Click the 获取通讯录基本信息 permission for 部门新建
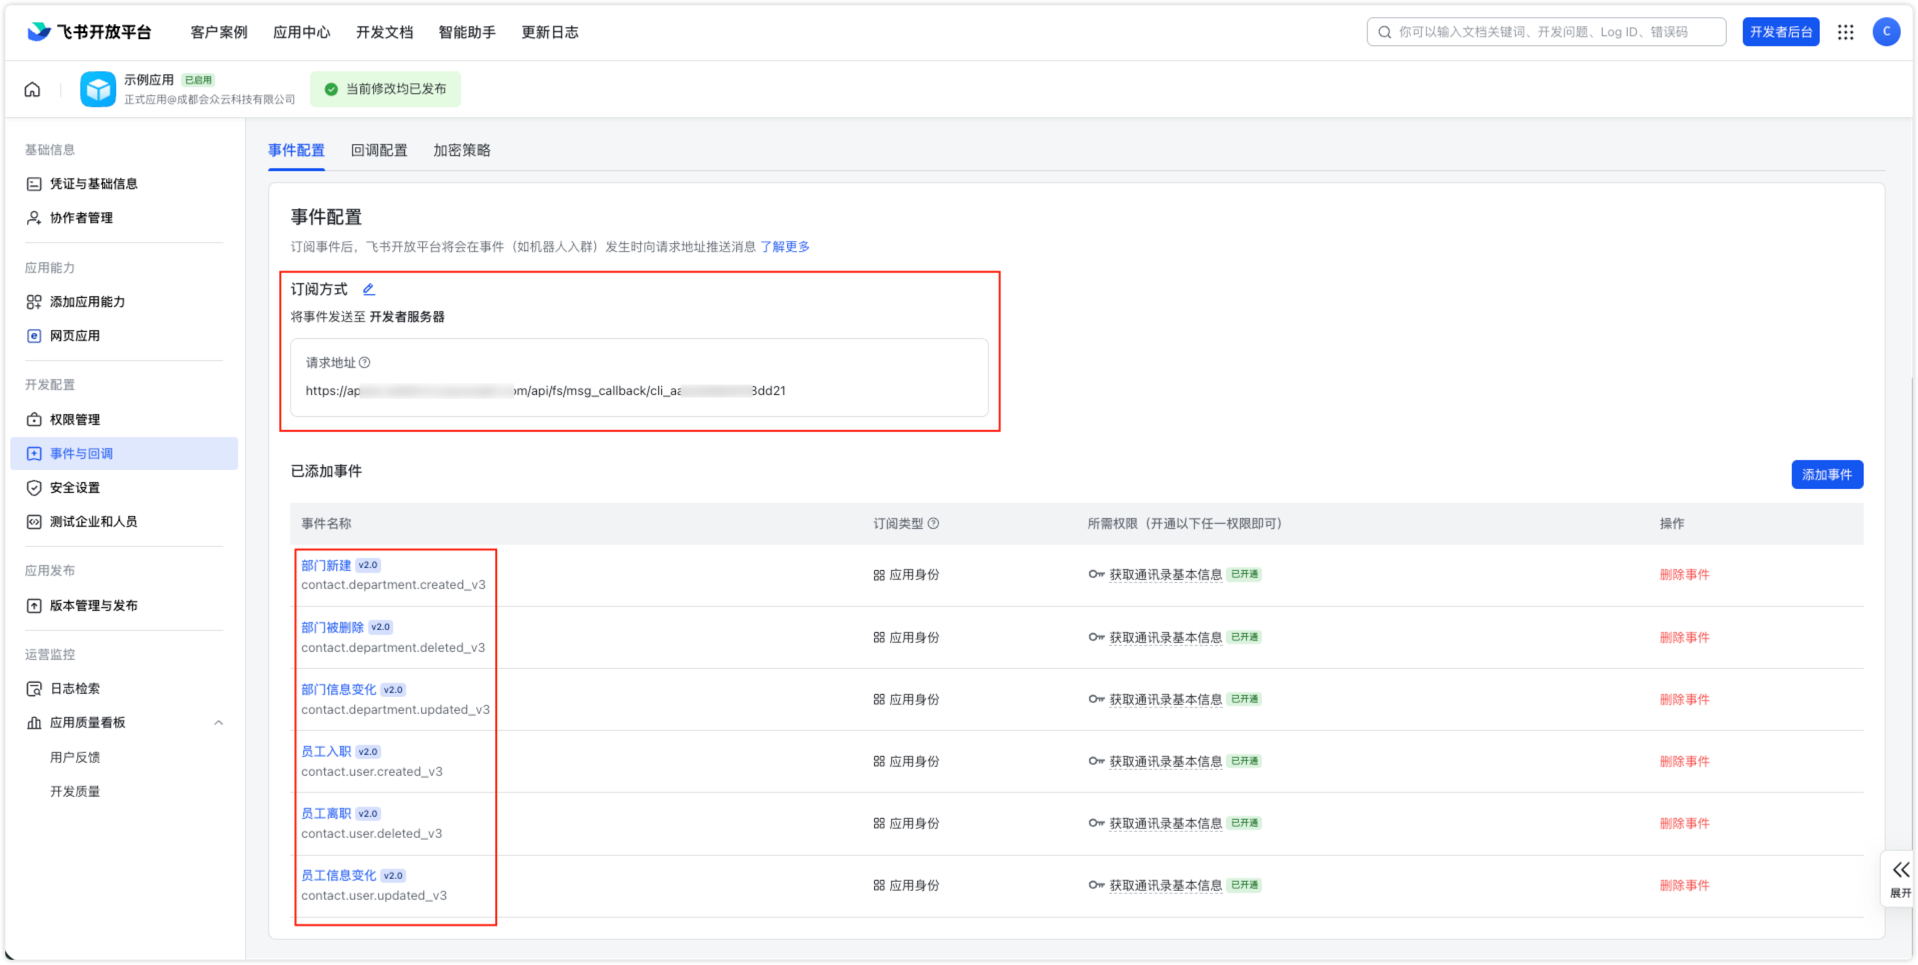The height and width of the screenshot is (965, 1918). [x=1165, y=575]
